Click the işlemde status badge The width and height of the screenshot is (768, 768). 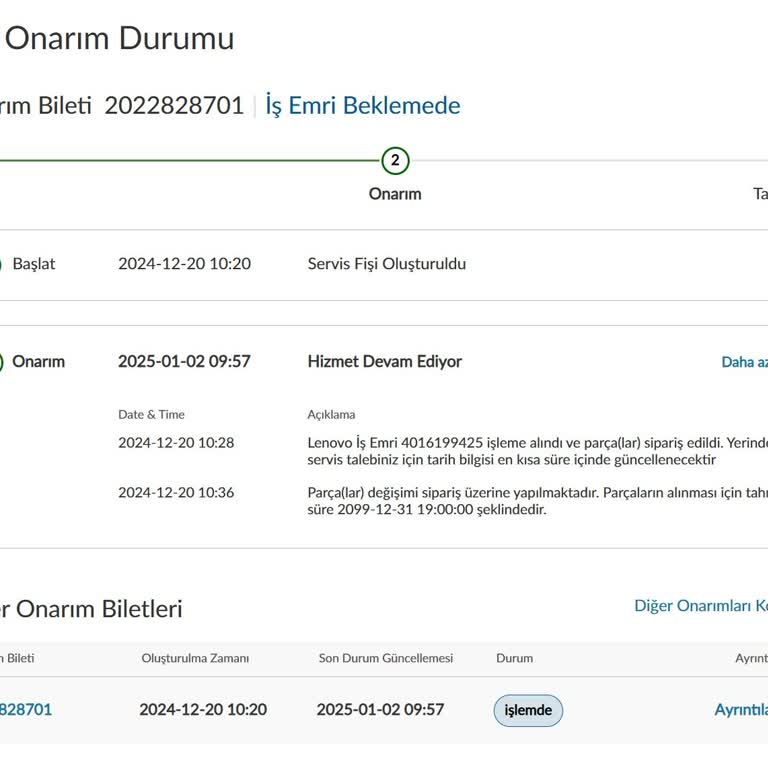[x=528, y=710]
